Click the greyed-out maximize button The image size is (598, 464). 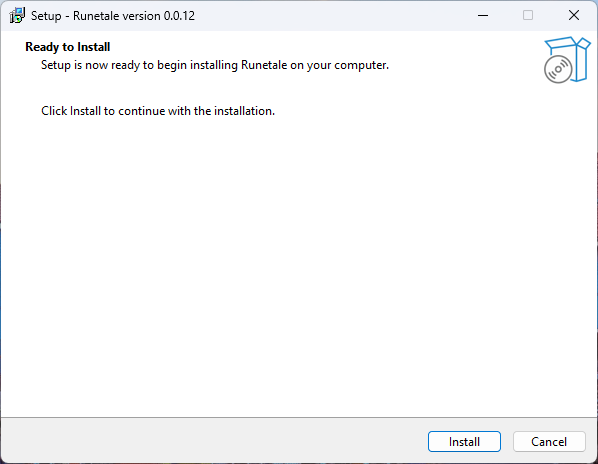pos(528,16)
